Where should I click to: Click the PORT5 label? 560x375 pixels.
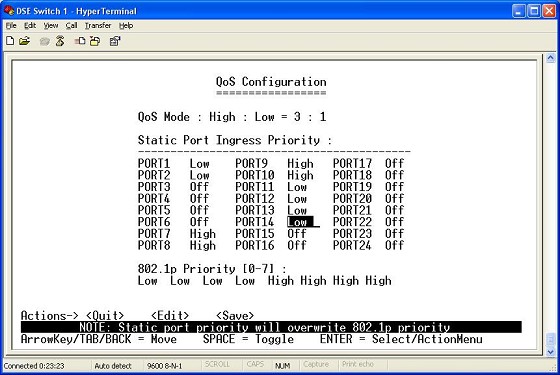click(154, 210)
